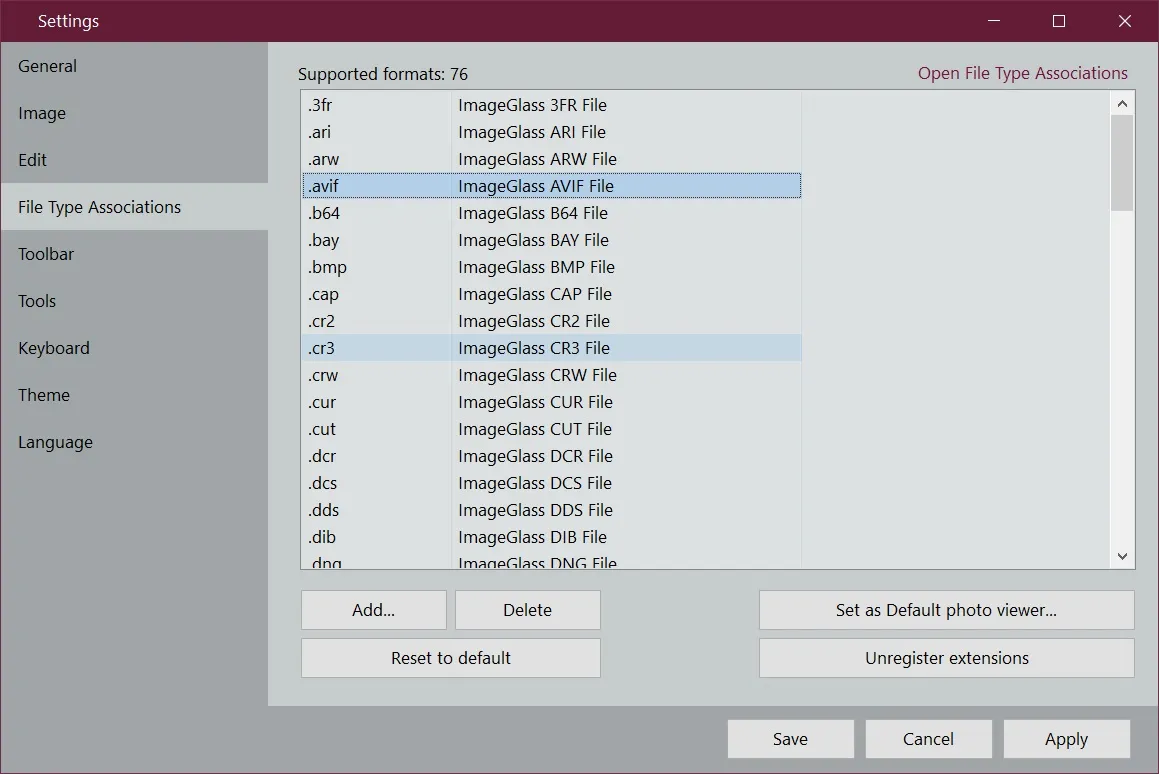Delete the selected file extension
Viewport: 1159px width, 774px height.
pyautogui.click(x=527, y=610)
